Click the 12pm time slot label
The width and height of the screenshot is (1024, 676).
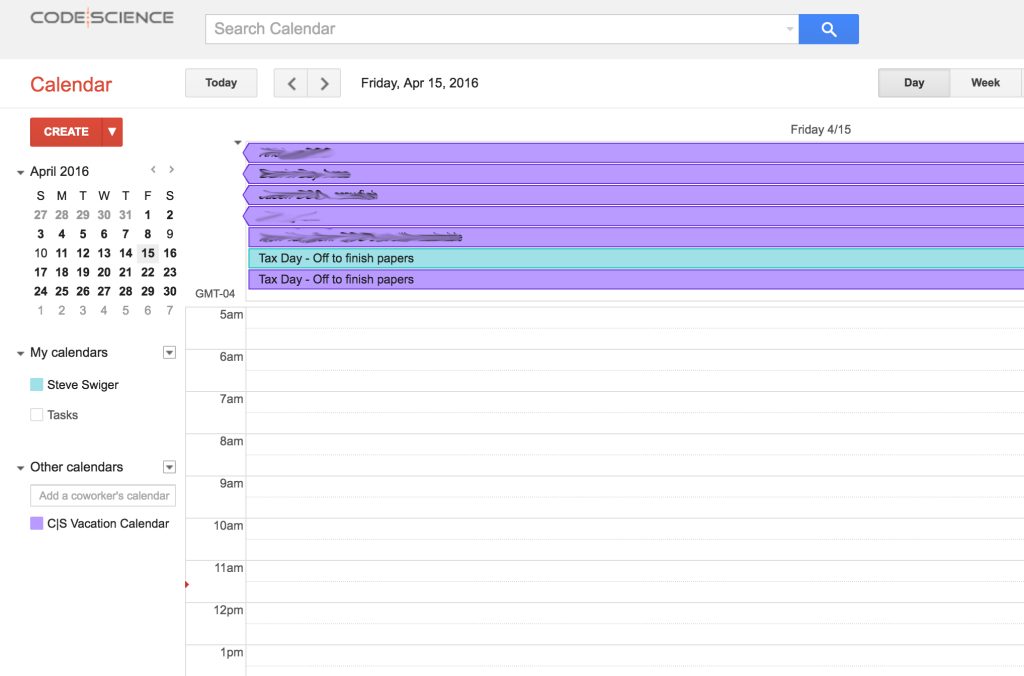[x=229, y=610]
